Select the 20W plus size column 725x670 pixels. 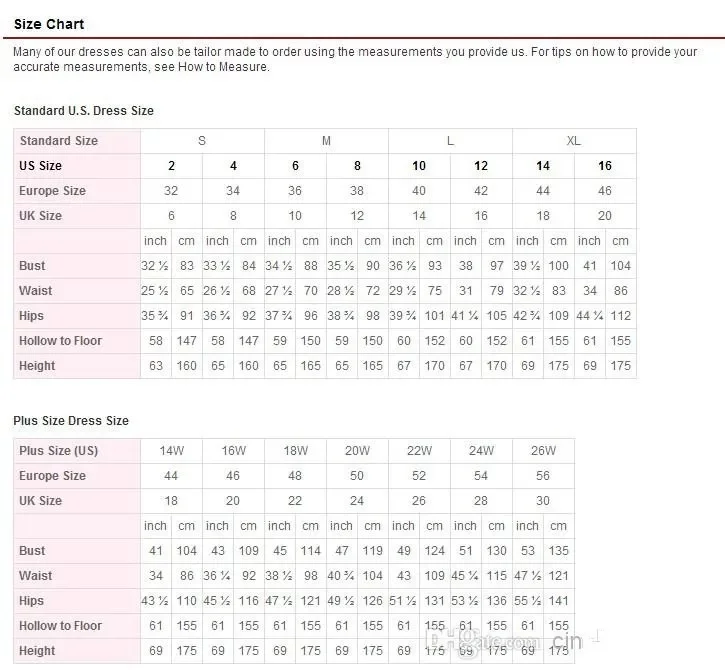357,451
